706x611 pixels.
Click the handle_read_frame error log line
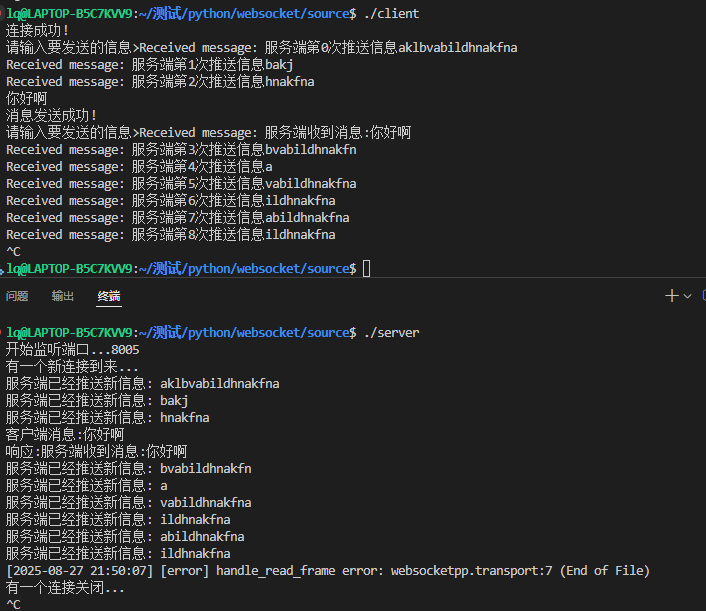click(328, 571)
